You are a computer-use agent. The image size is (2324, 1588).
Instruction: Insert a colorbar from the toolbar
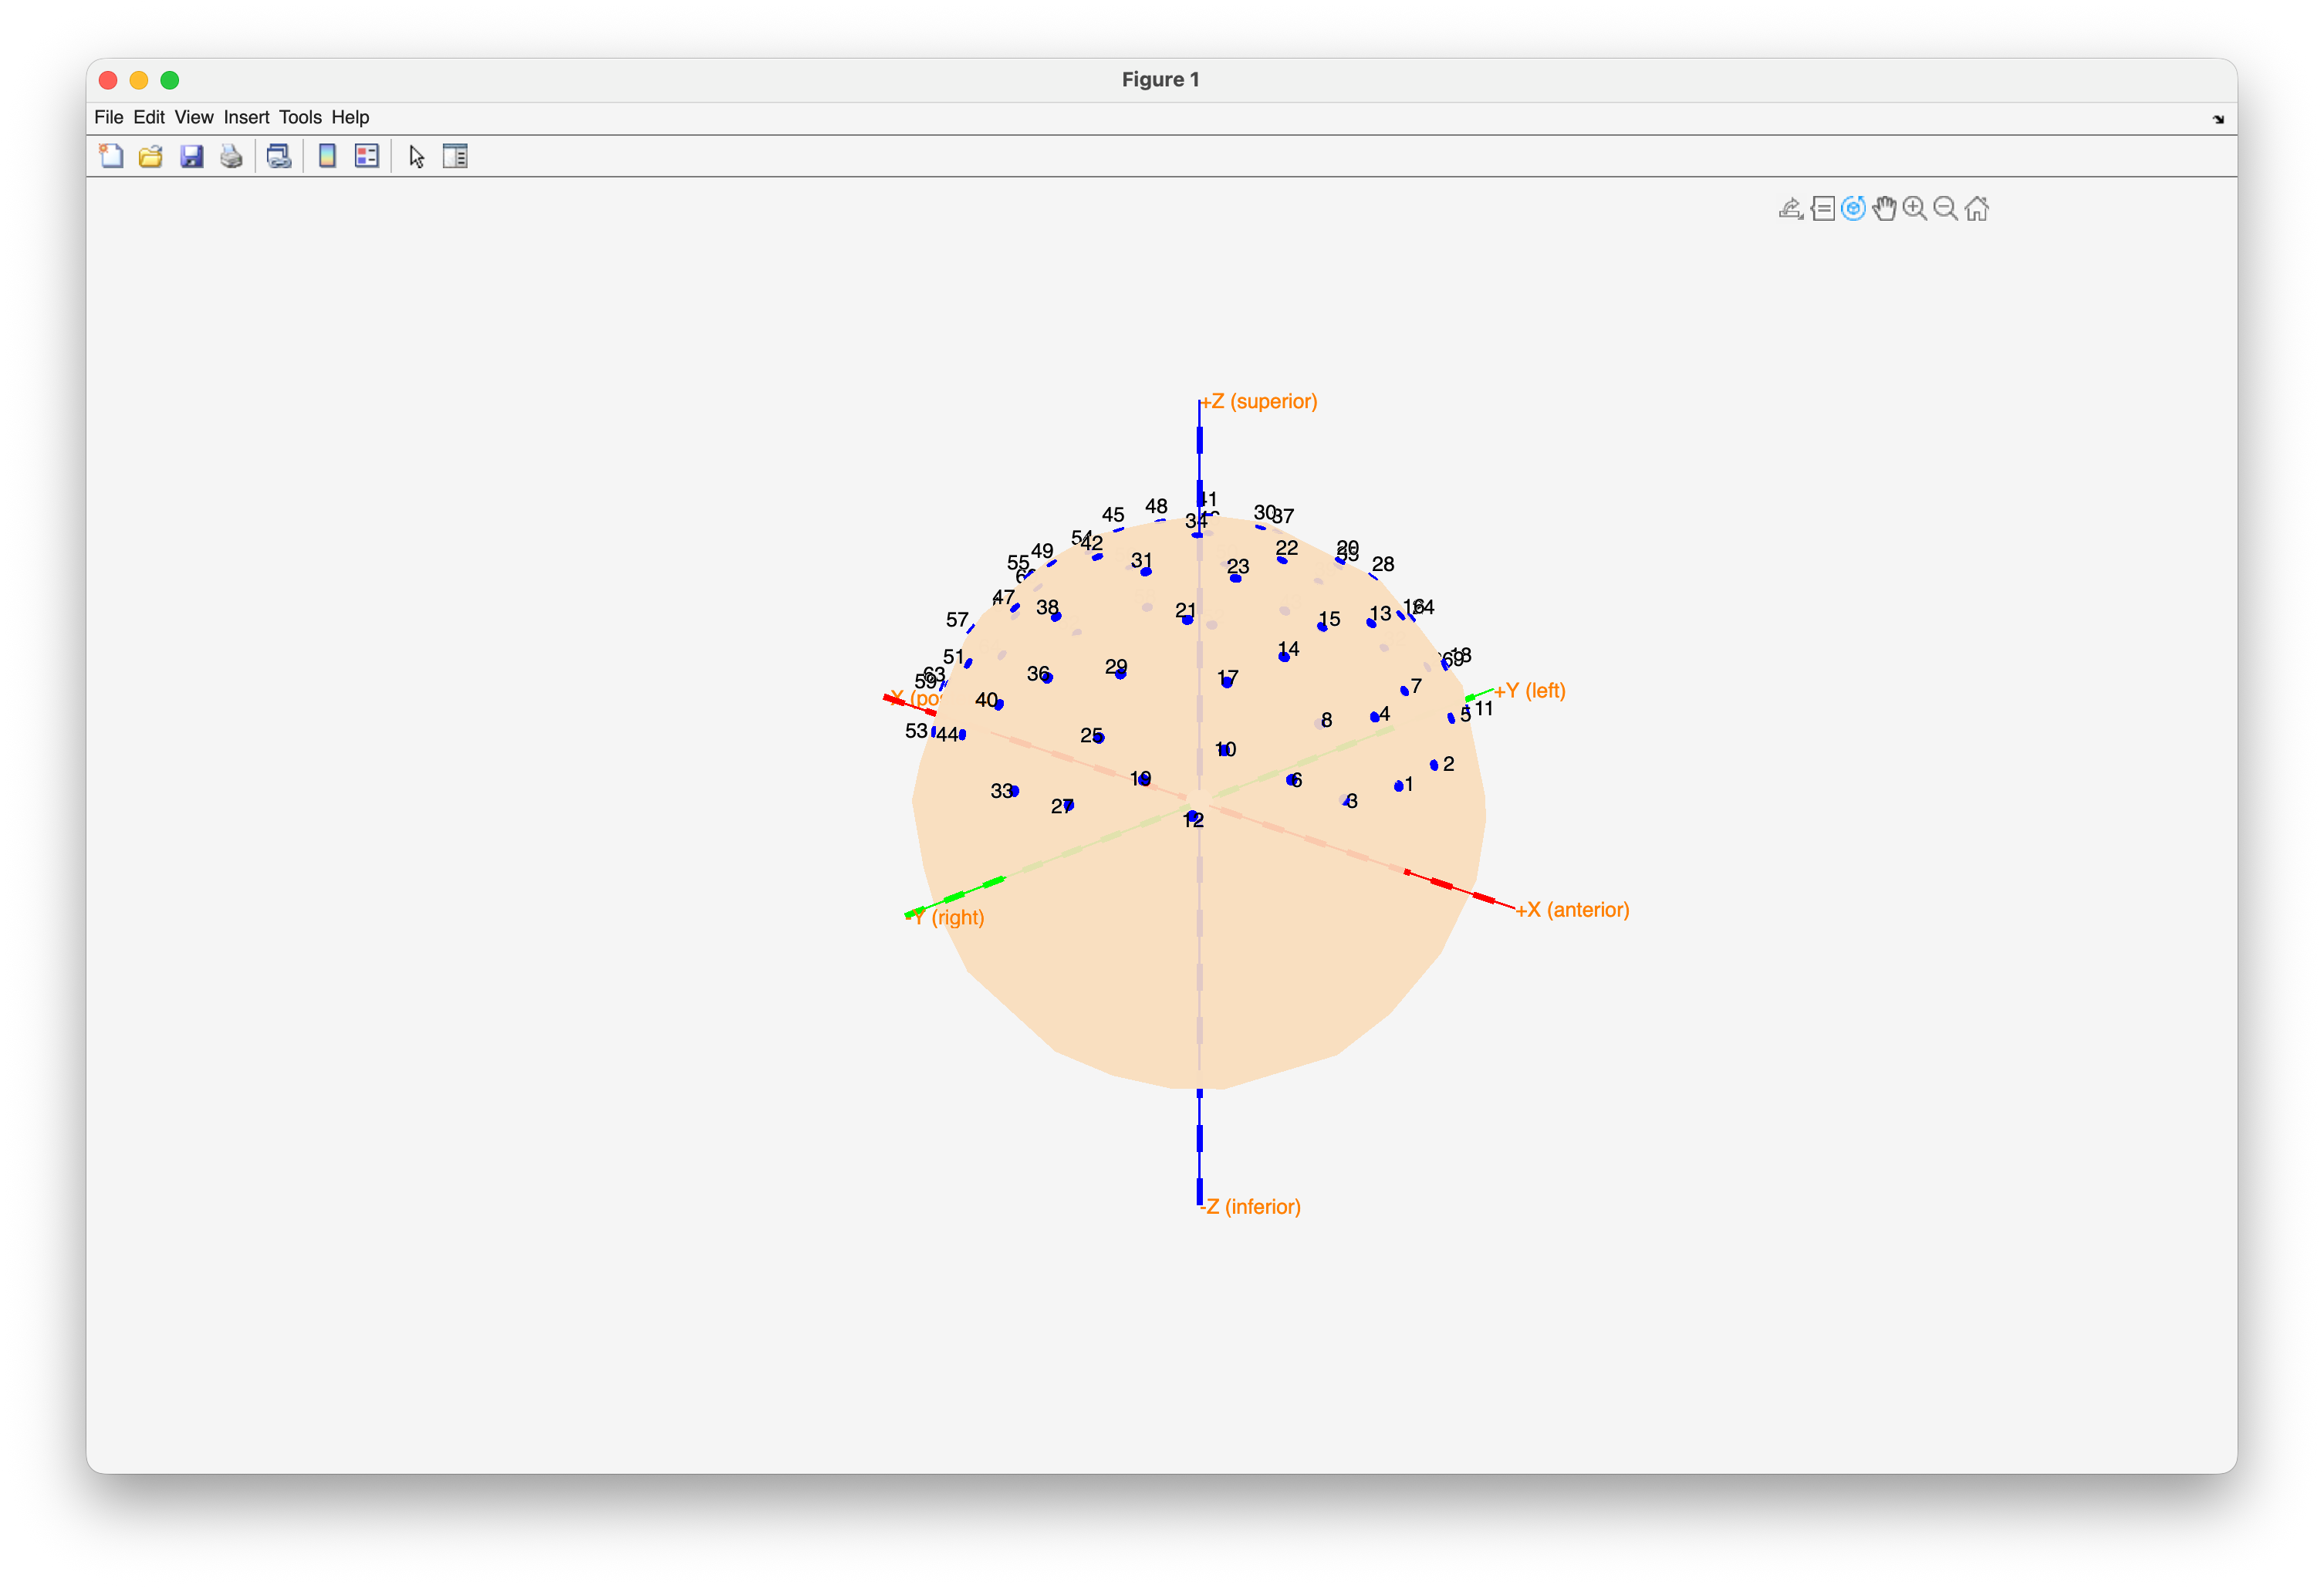(x=327, y=156)
